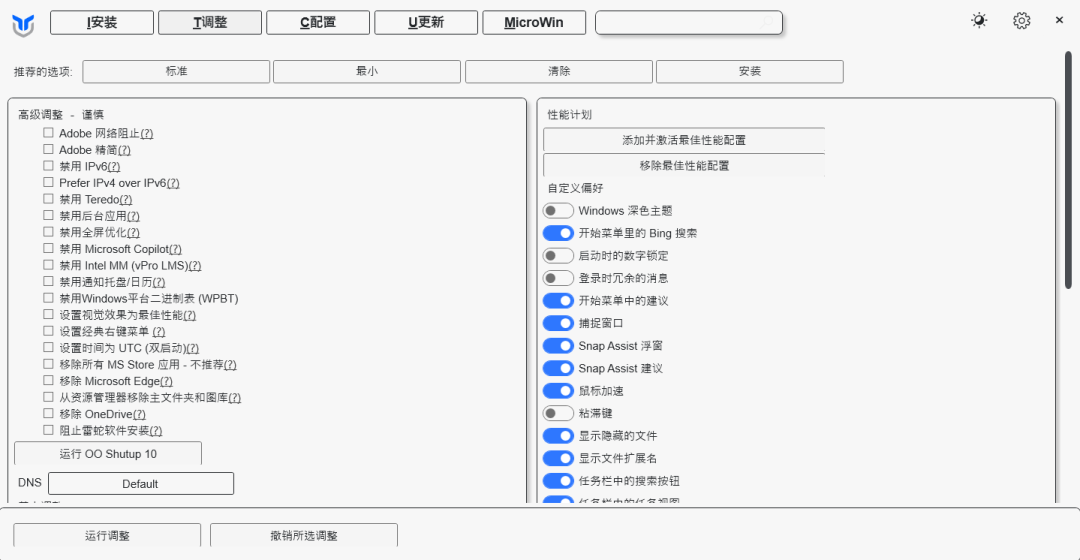
Task: Open the DNS Default dropdown
Action: 141,484
